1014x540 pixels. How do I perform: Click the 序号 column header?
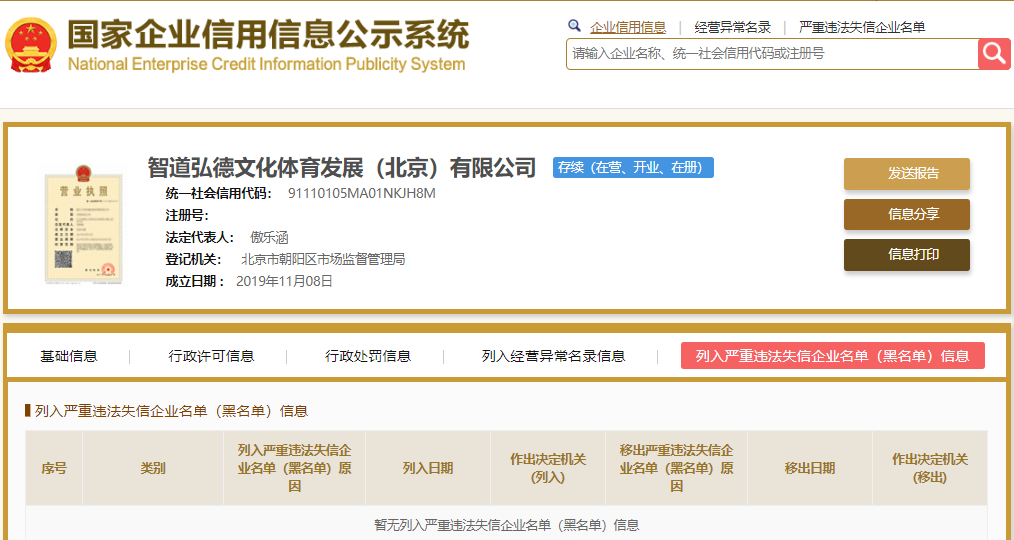pos(54,468)
